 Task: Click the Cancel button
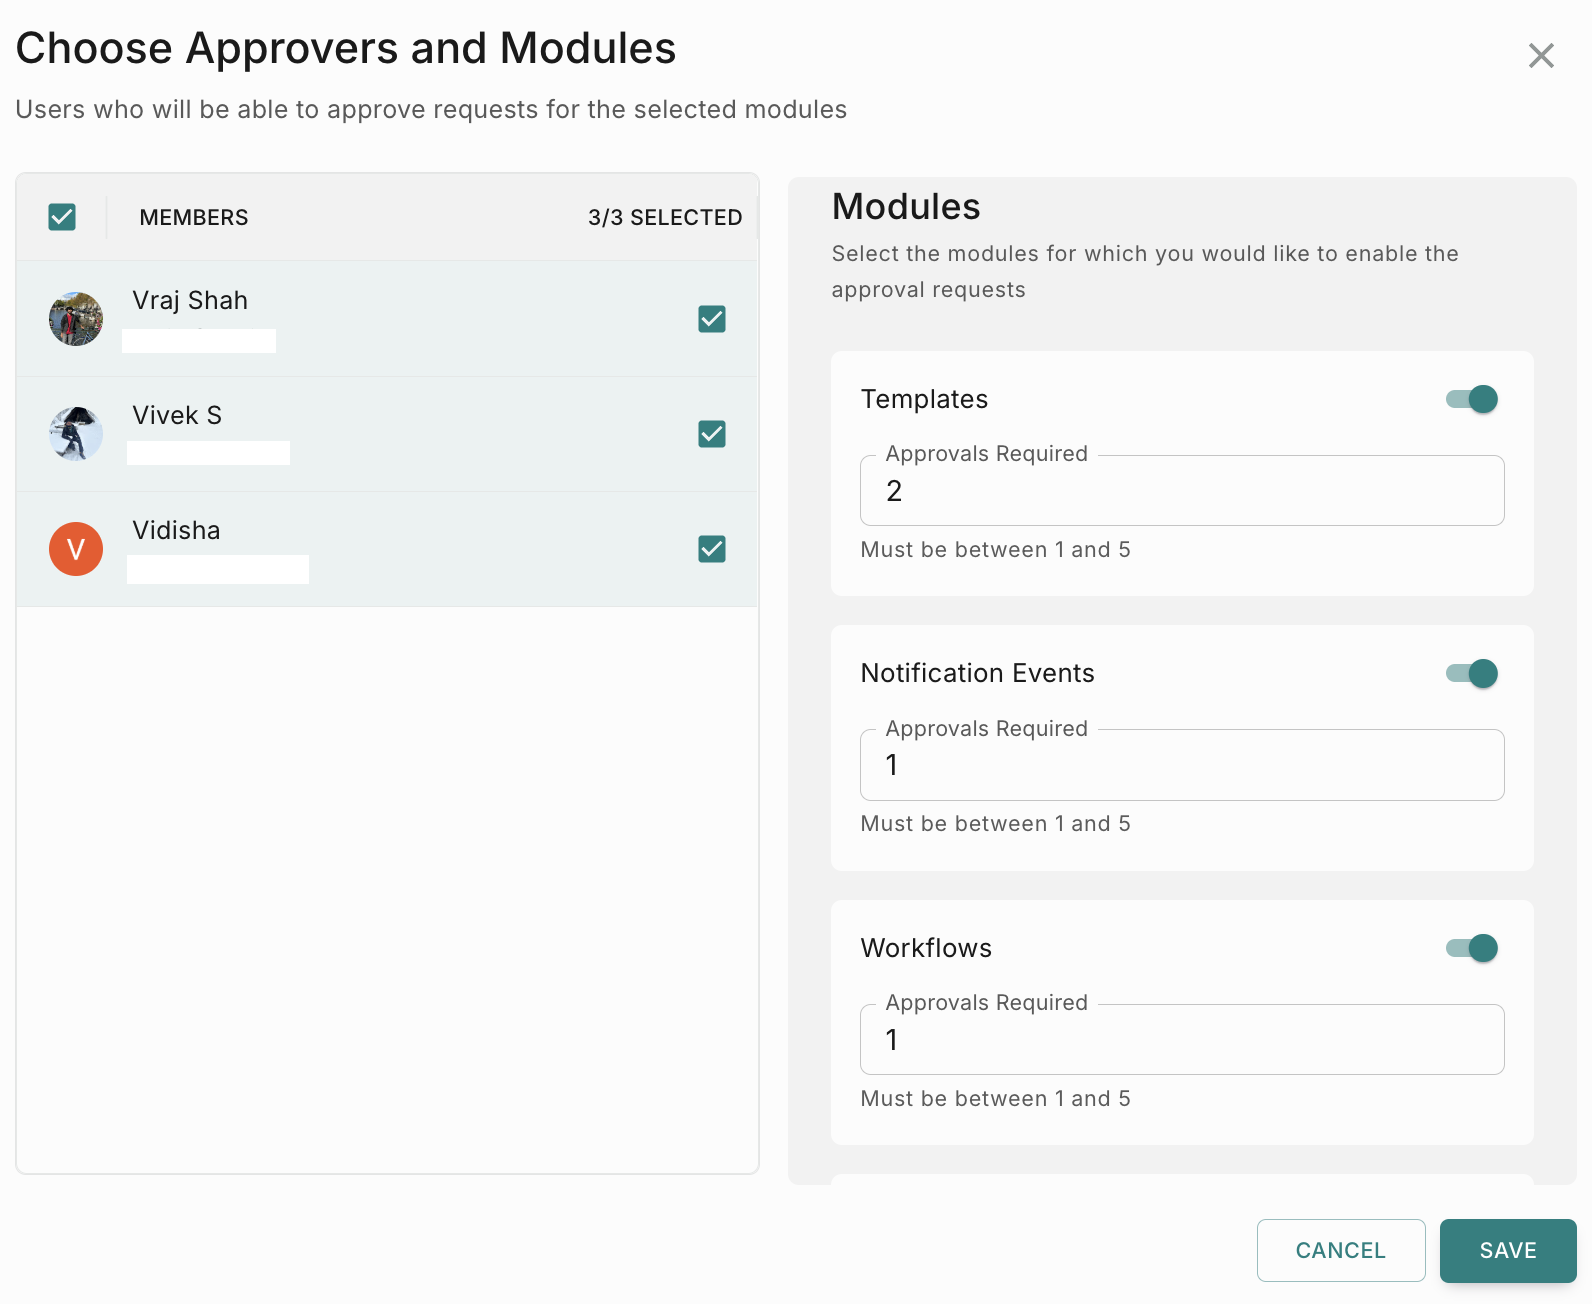1340,1250
